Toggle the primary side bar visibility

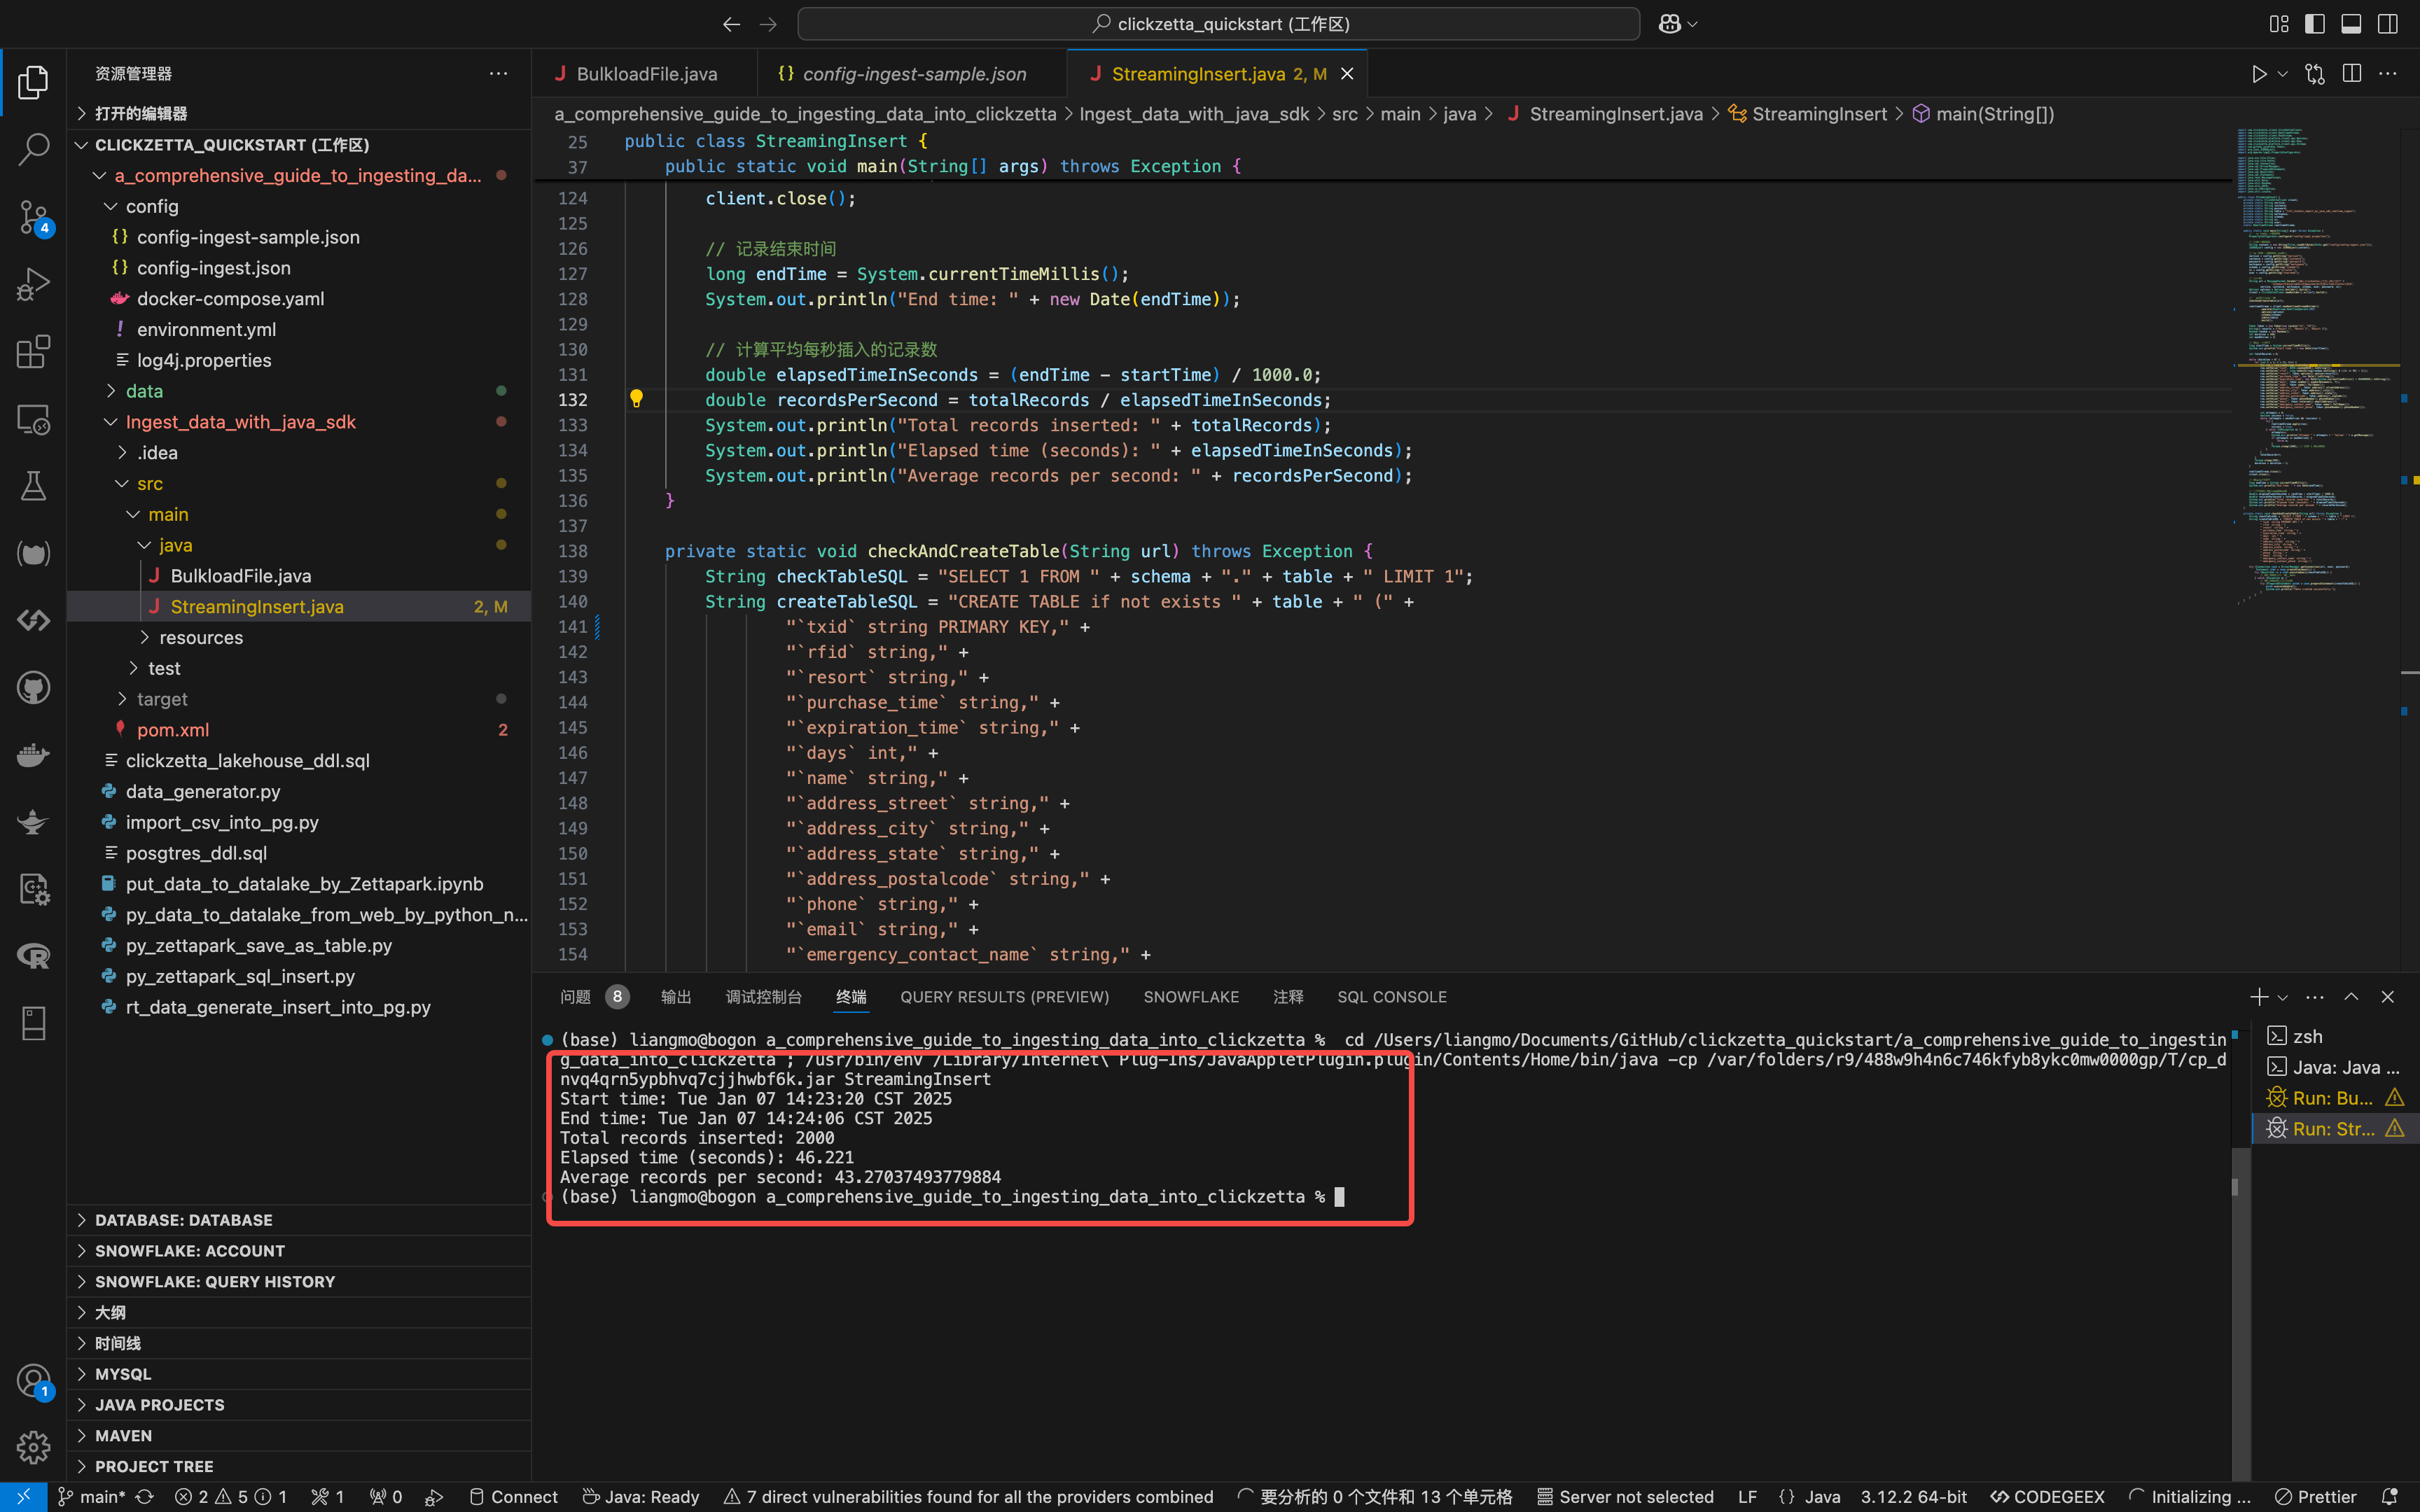[2314, 24]
